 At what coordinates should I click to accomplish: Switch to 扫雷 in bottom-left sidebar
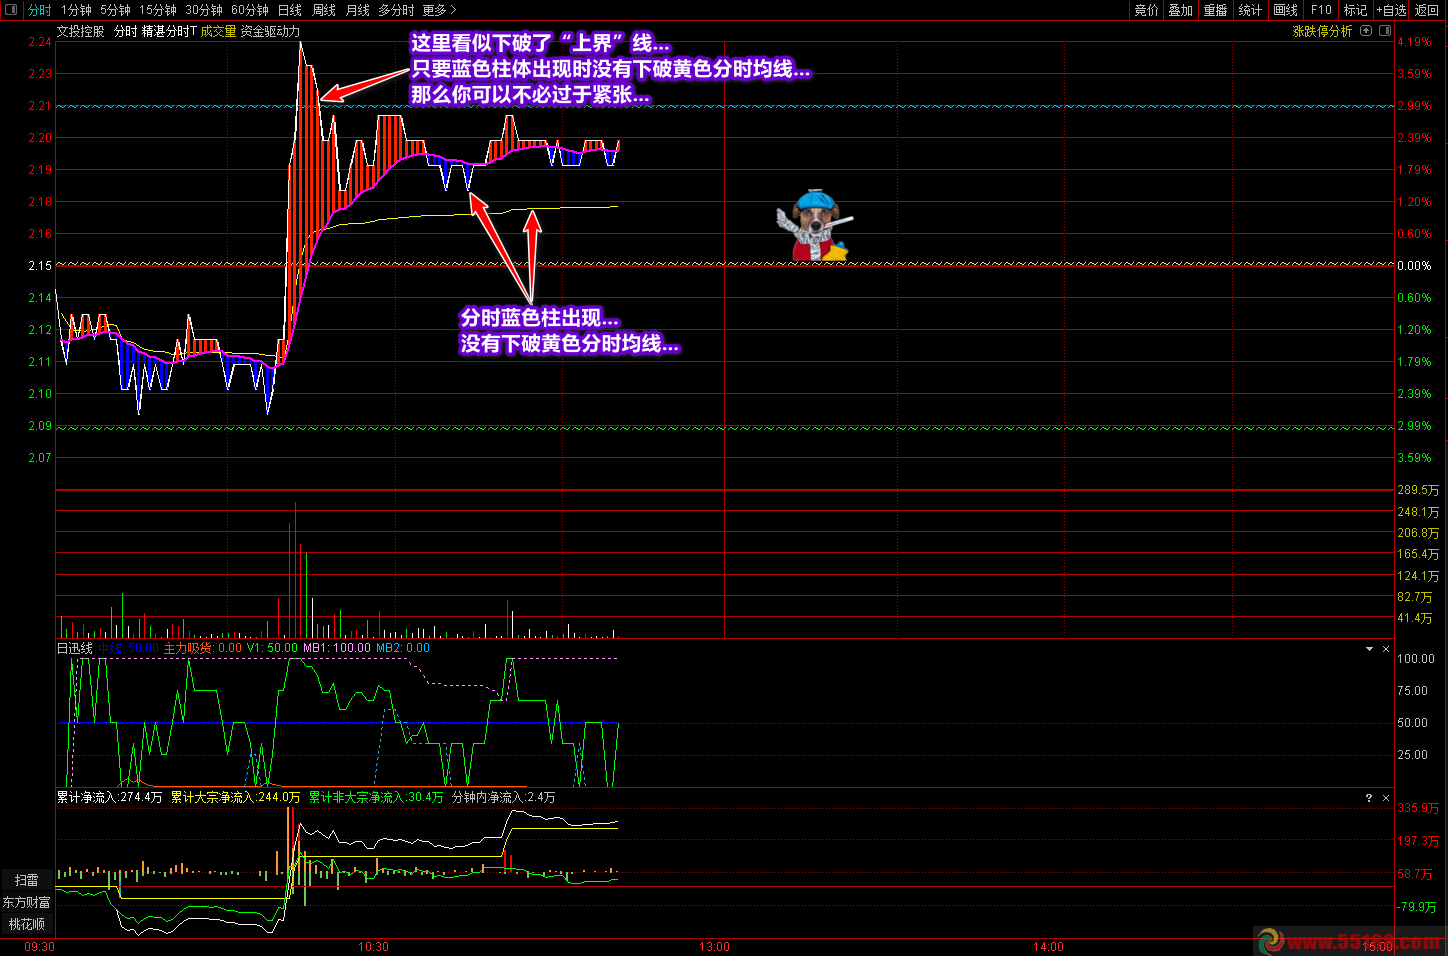click(x=27, y=880)
